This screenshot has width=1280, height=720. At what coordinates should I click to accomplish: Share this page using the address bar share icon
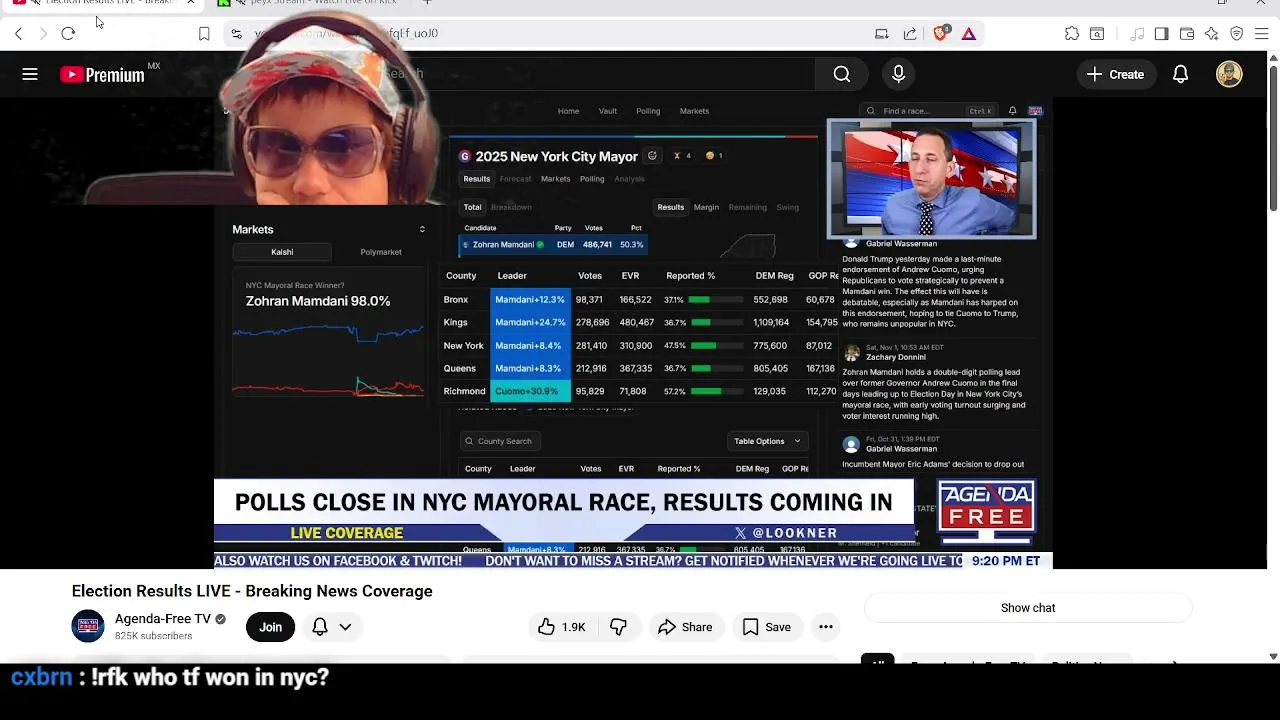tap(910, 33)
